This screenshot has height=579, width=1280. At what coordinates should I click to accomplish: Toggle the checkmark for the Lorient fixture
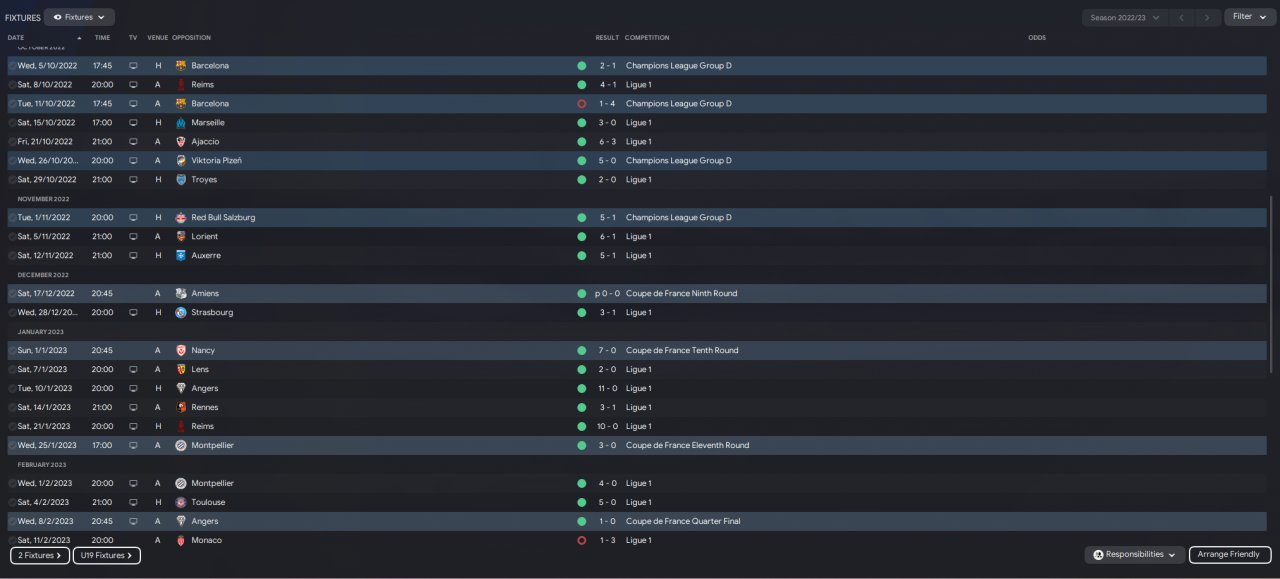tap(12, 237)
